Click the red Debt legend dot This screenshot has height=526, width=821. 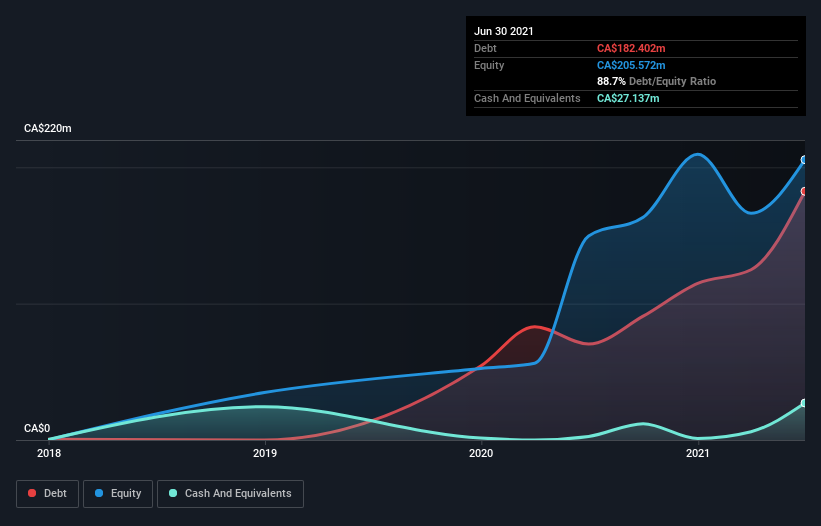[x=32, y=493]
